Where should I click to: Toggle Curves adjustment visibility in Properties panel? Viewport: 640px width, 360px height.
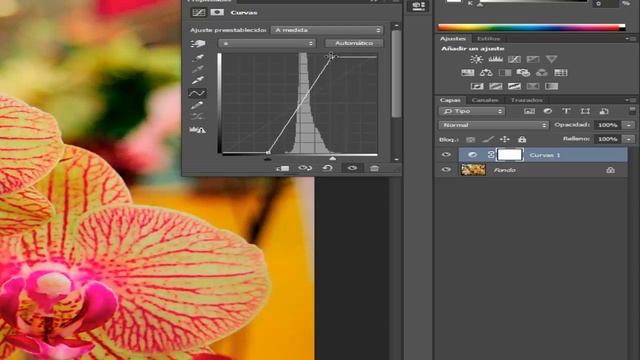(x=352, y=168)
